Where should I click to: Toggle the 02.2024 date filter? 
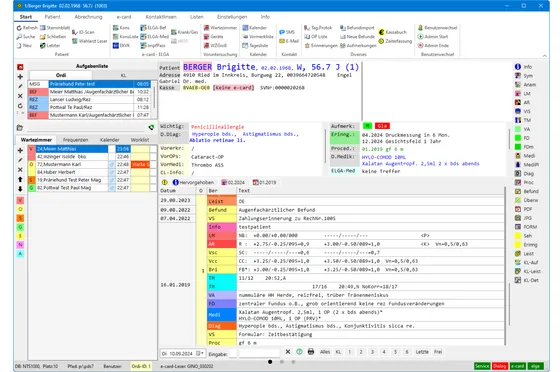[233, 182]
